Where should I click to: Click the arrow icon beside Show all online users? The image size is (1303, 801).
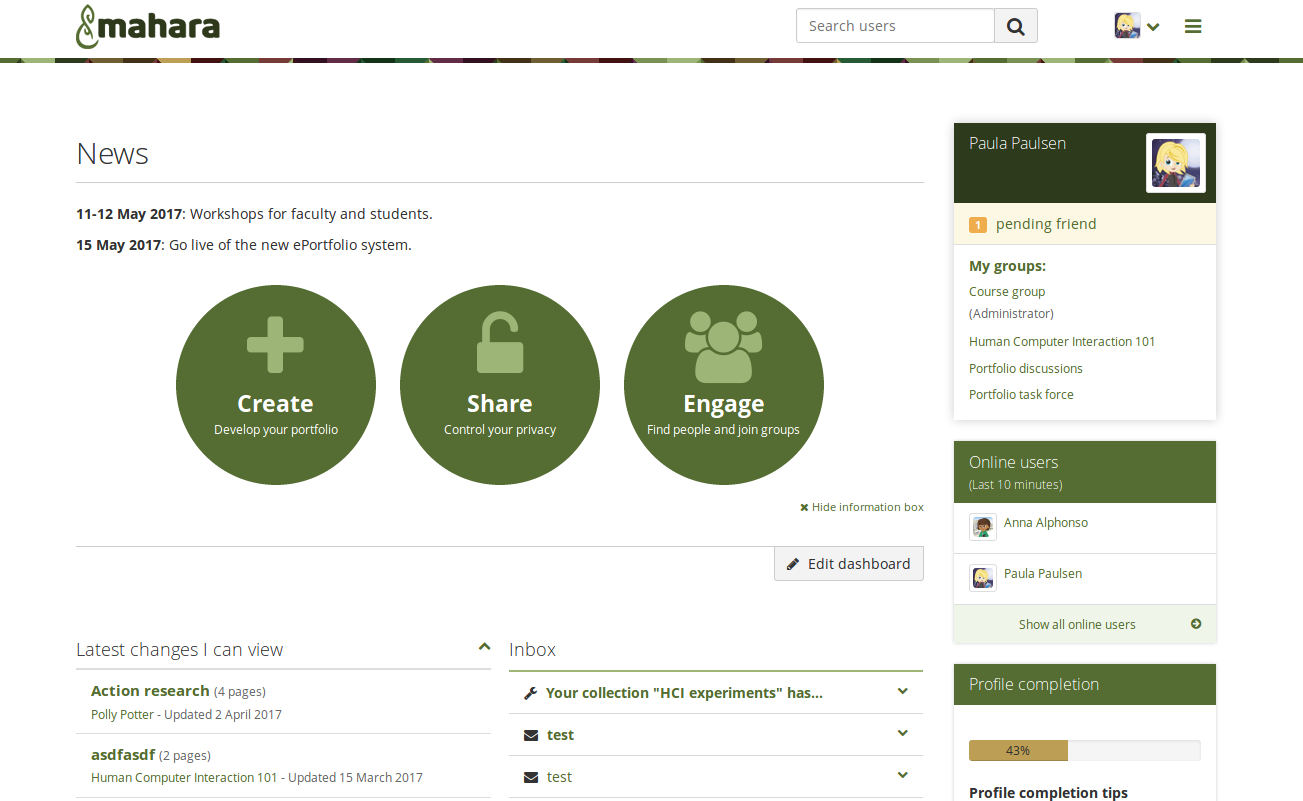pyautogui.click(x=1196, y=624)
